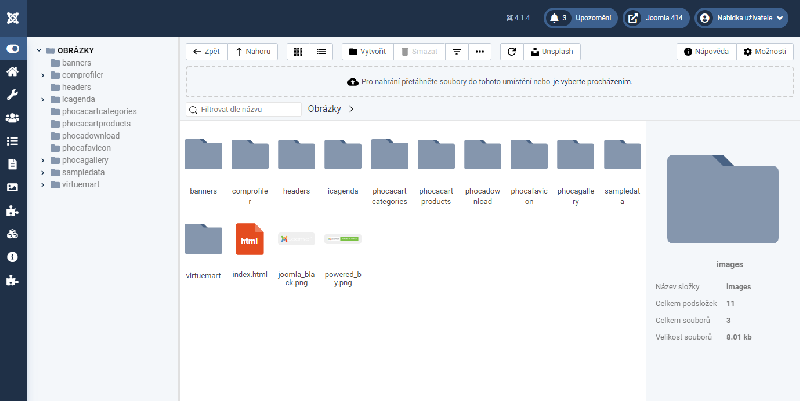Collapse the OBRÁZKY root folder
Image resolution: width=800 pixels, height=401 pixels.
tap(37, 50)
